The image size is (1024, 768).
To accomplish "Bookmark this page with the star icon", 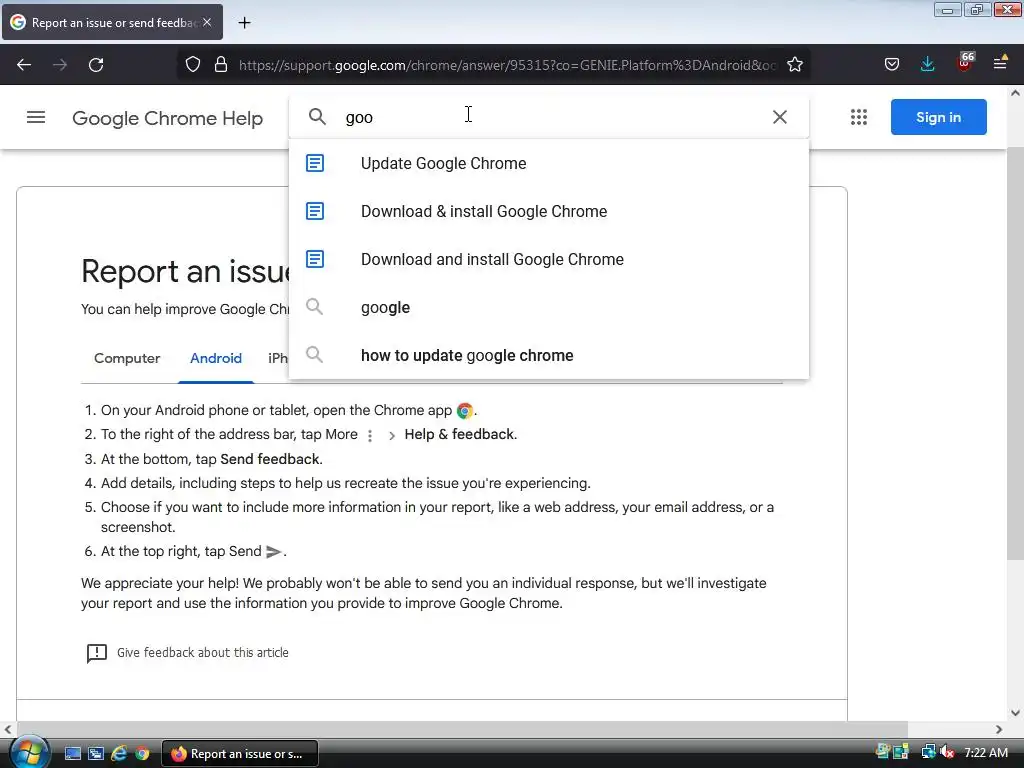I will [795, 65].
